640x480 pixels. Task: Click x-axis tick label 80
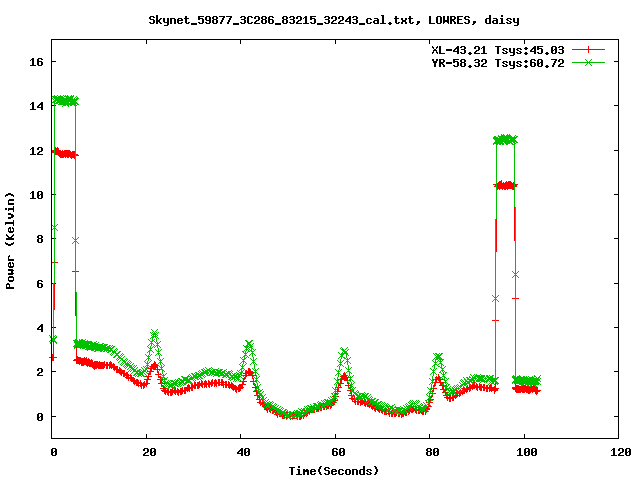pos(432,452)
